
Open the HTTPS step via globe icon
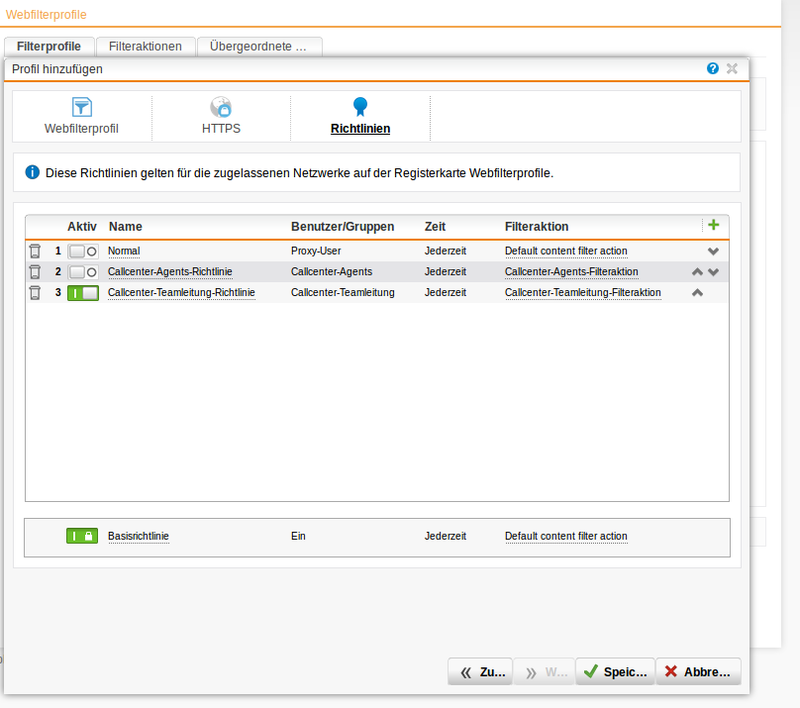coord(220,106)
